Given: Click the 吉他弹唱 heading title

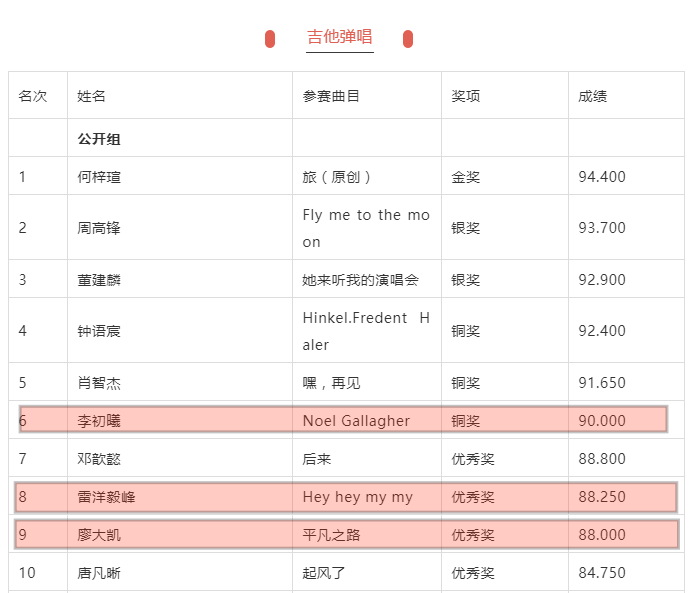Looking at the screenshot, I should tap(340, 37).
